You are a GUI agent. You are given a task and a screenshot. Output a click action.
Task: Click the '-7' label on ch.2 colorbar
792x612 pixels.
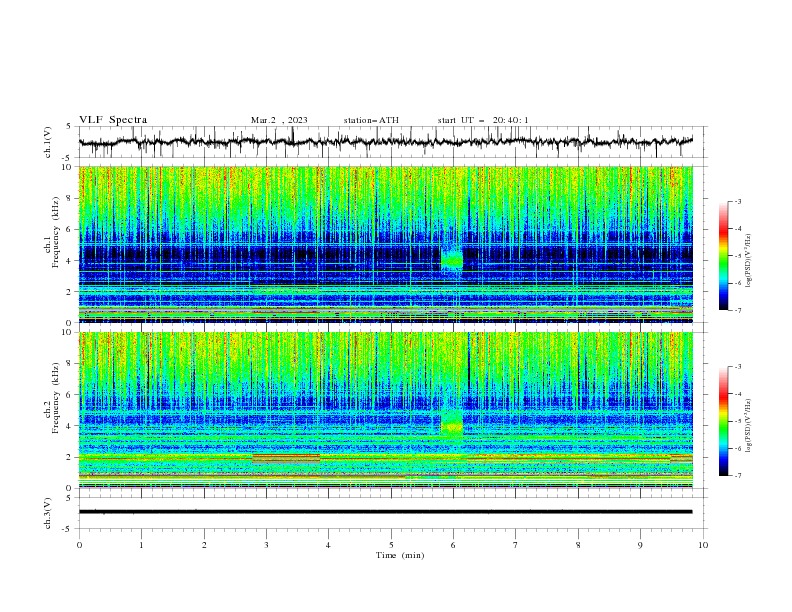point(737,476)
